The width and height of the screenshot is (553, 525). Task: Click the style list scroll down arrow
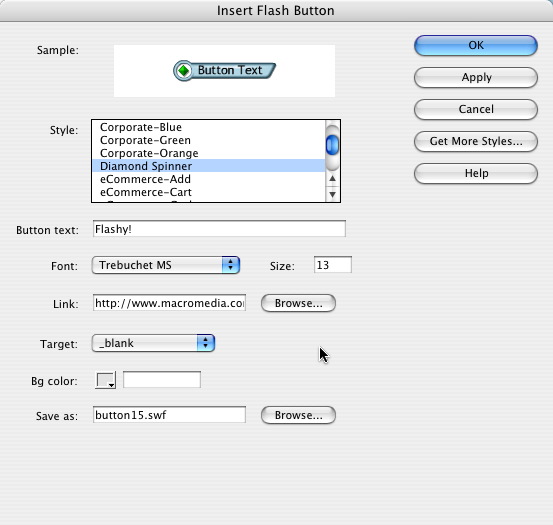(332, 194)
